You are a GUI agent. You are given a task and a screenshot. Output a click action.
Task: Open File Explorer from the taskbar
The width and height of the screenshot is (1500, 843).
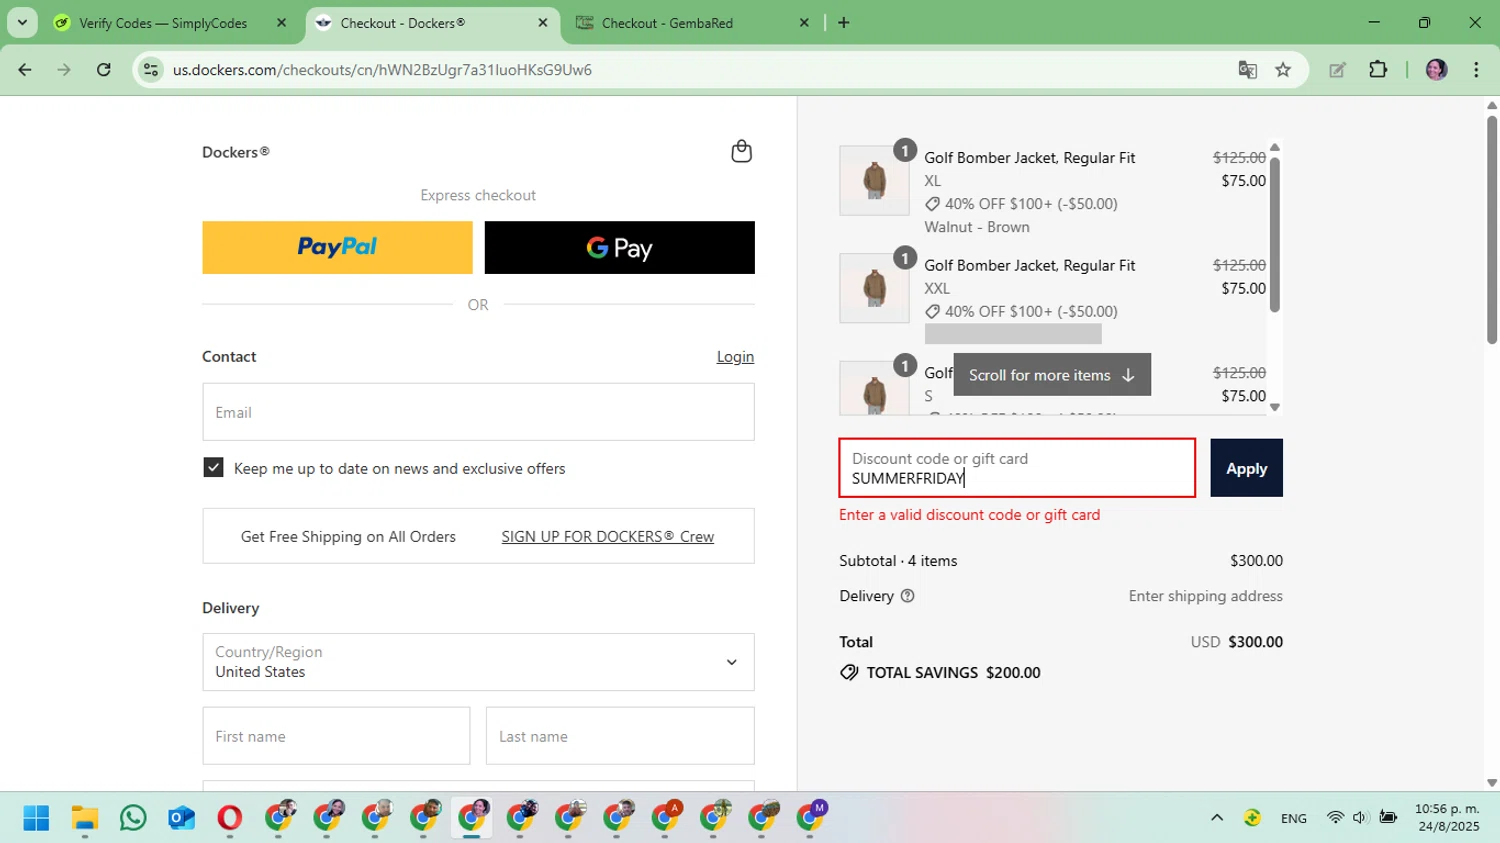click(x=84, y=818)
